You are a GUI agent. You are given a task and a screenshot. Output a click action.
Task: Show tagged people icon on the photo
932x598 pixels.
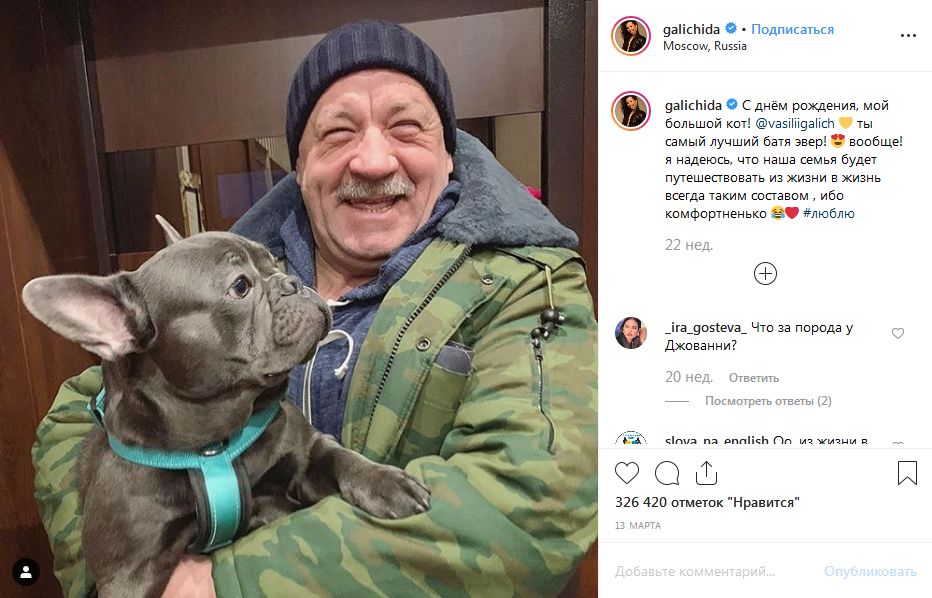point(26,572)
